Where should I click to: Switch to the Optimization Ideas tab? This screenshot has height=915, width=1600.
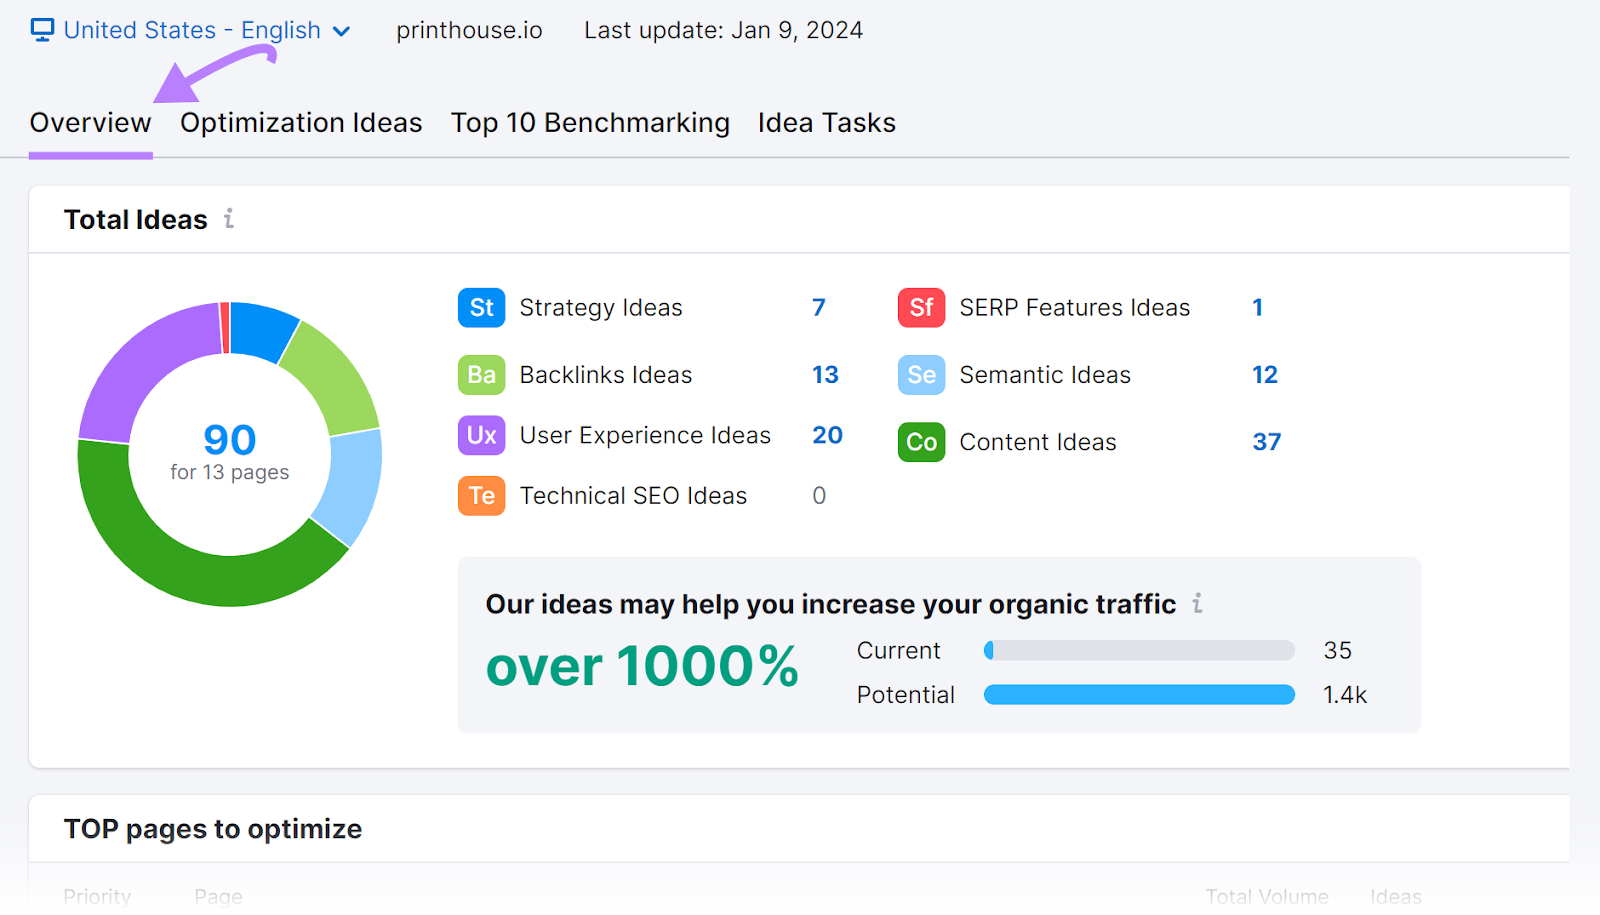point(300,122)
